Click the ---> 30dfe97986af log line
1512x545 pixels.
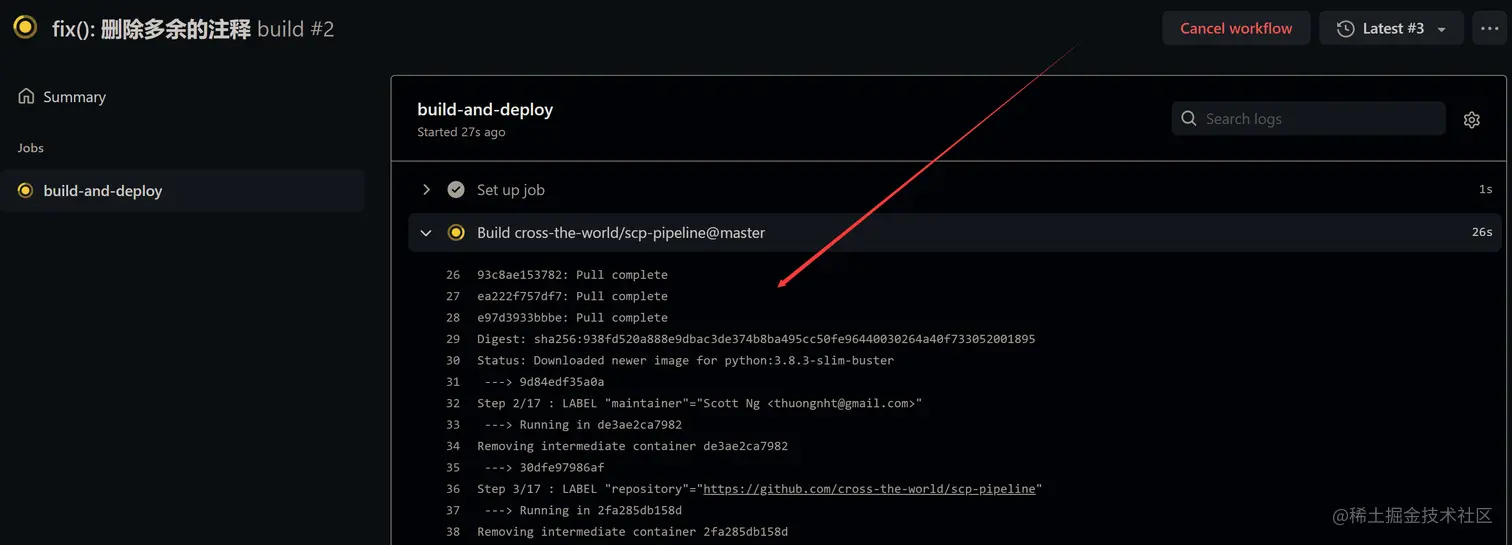(544, 468)
